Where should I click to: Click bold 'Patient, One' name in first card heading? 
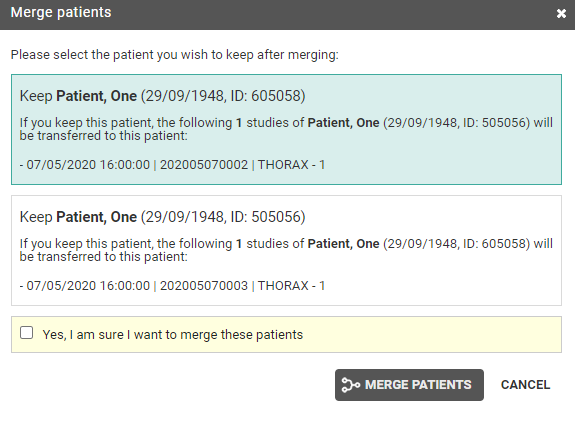point(96,96)
